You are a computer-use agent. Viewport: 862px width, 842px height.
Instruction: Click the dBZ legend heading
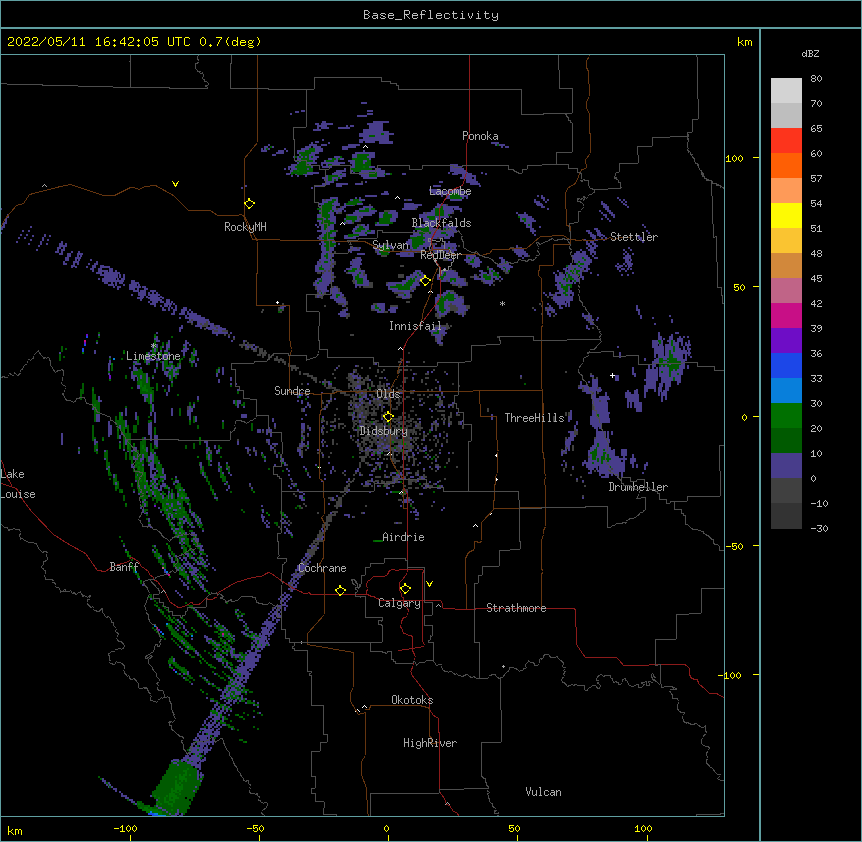coord(810,54)
